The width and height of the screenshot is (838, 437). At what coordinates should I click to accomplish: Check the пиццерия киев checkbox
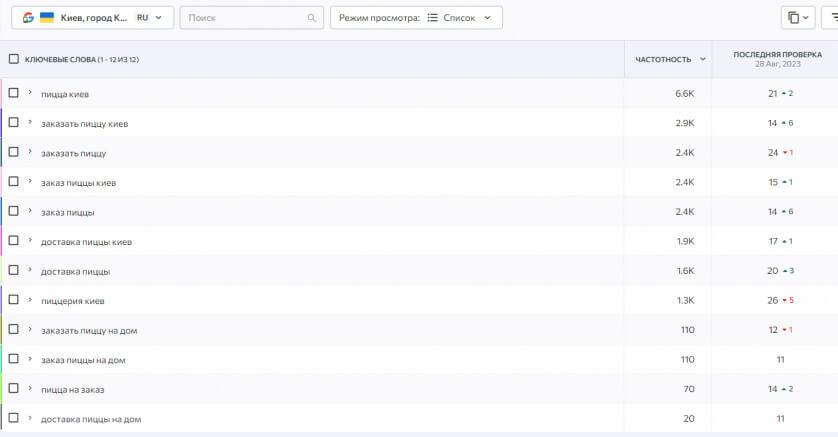pyautogui.click(x=14, y=300)
